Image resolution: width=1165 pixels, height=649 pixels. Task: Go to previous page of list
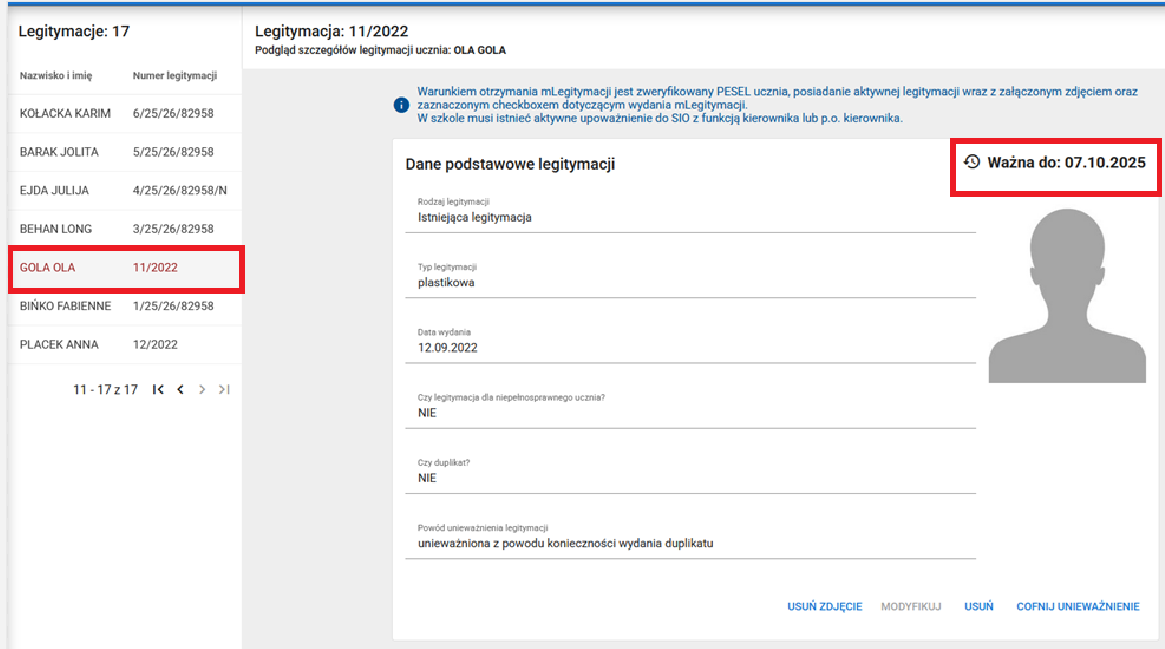click(x=181, y=390)
